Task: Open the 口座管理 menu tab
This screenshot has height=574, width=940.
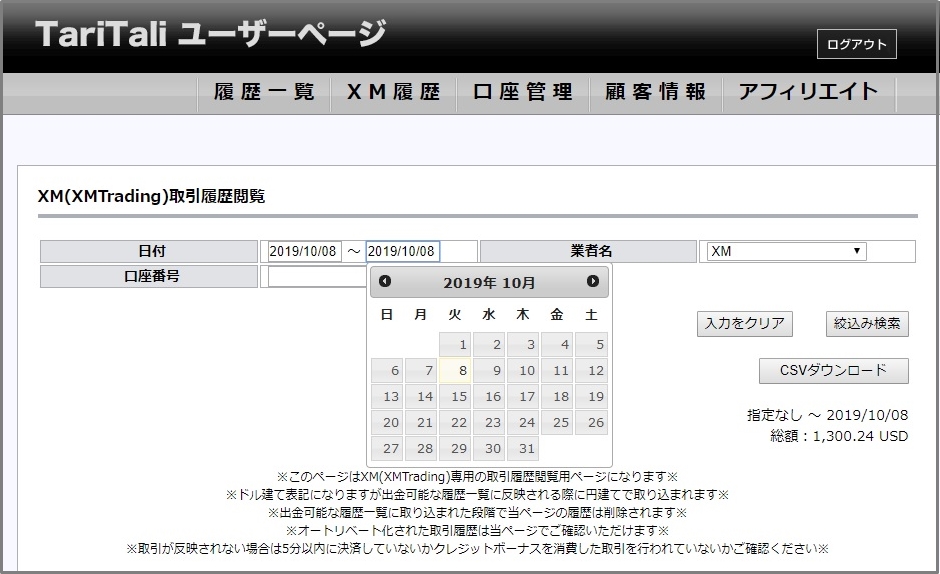Action: [523, 92]
